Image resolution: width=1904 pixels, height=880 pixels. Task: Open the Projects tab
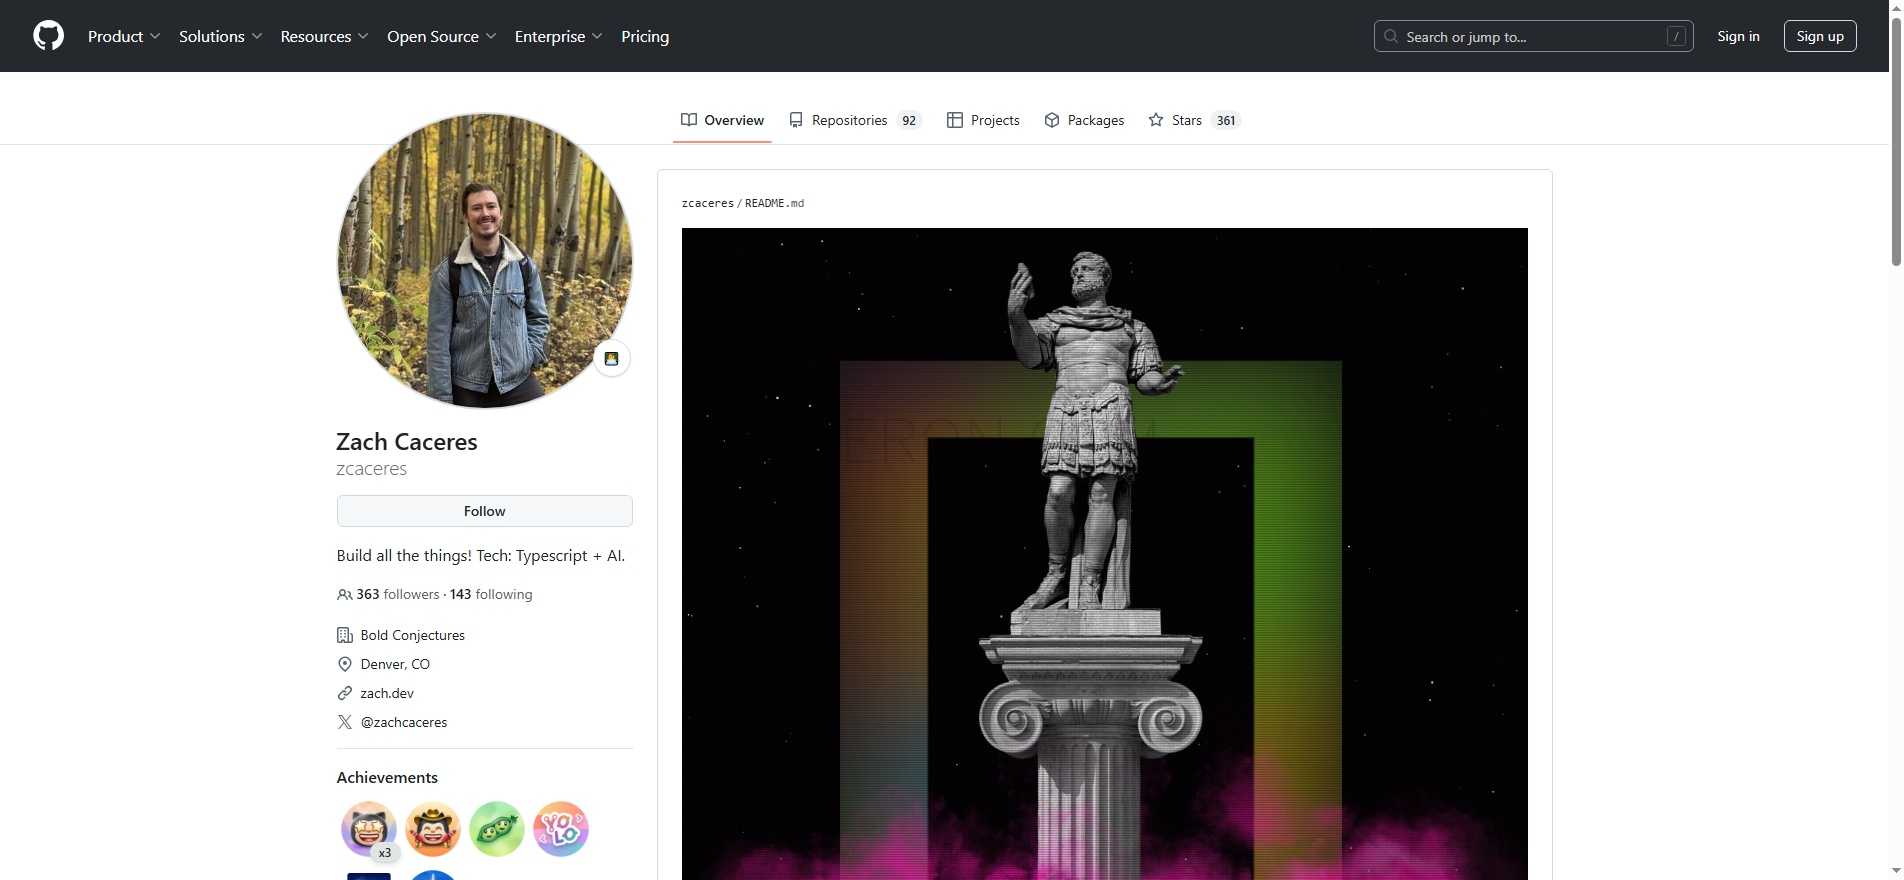[x=983, y=120]
